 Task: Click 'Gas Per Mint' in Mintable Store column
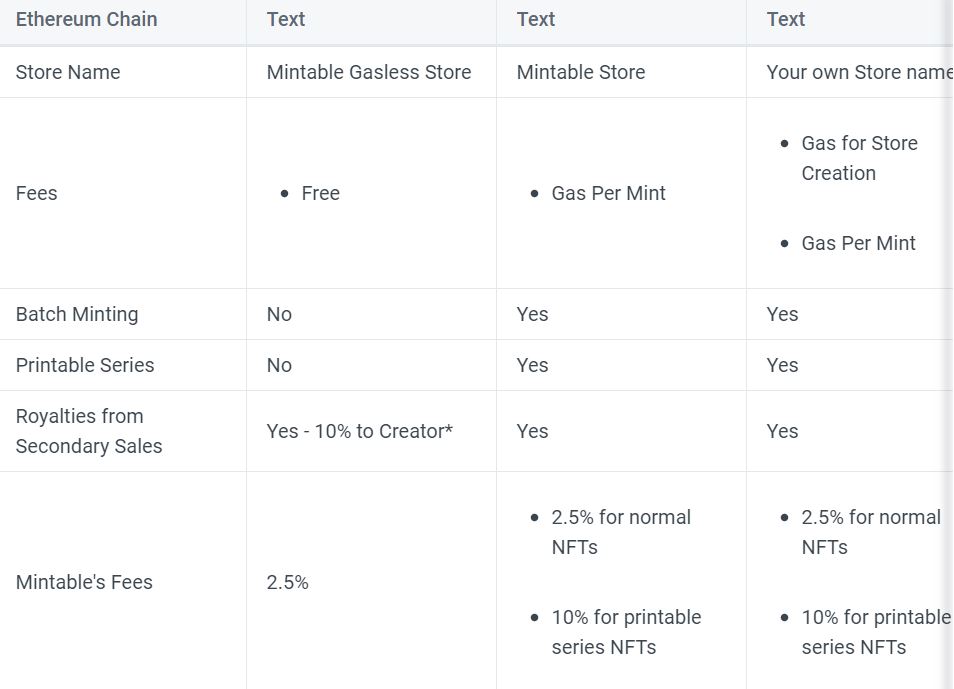pyautogui.click(x=608, y=193)
